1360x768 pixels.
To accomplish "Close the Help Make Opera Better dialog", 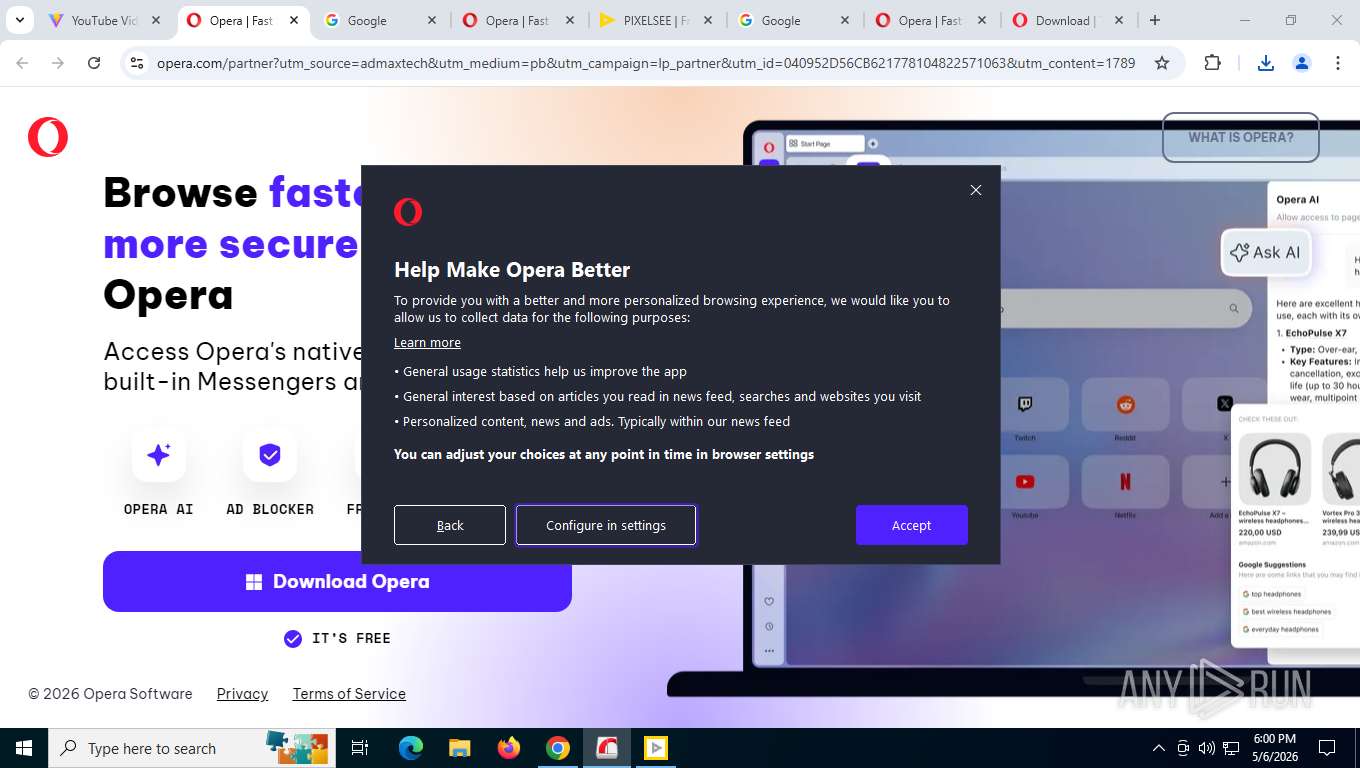I will pyautogui.click(x=976, y=190).
